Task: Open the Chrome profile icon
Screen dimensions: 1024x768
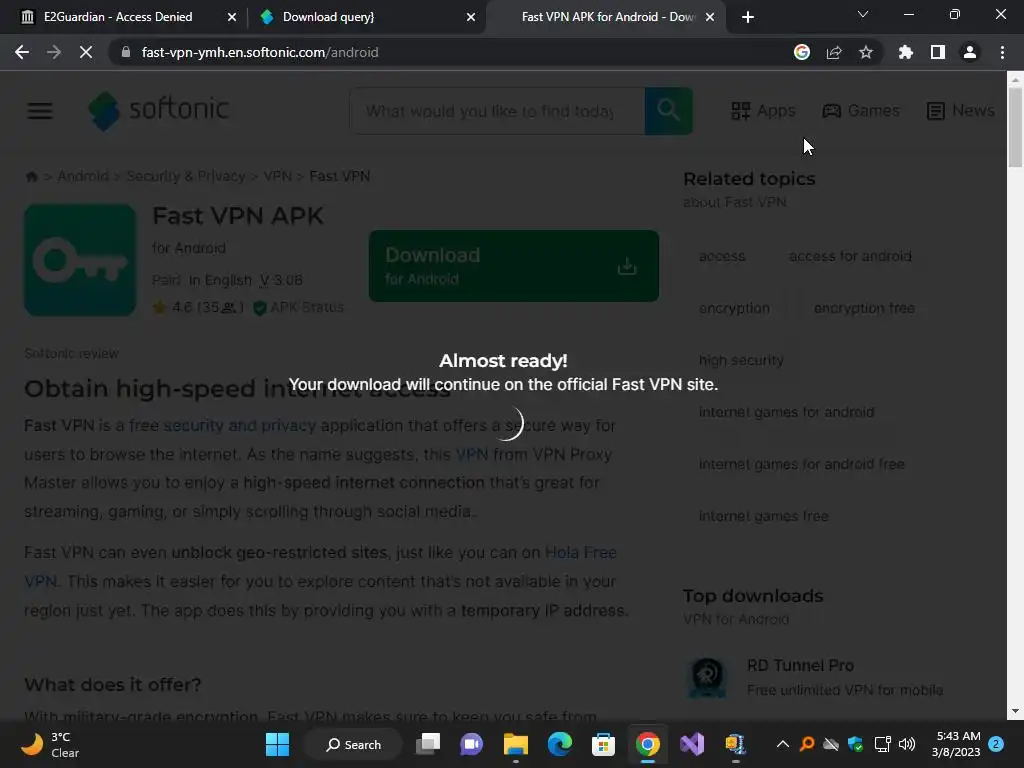Action: tap(970, 52)
